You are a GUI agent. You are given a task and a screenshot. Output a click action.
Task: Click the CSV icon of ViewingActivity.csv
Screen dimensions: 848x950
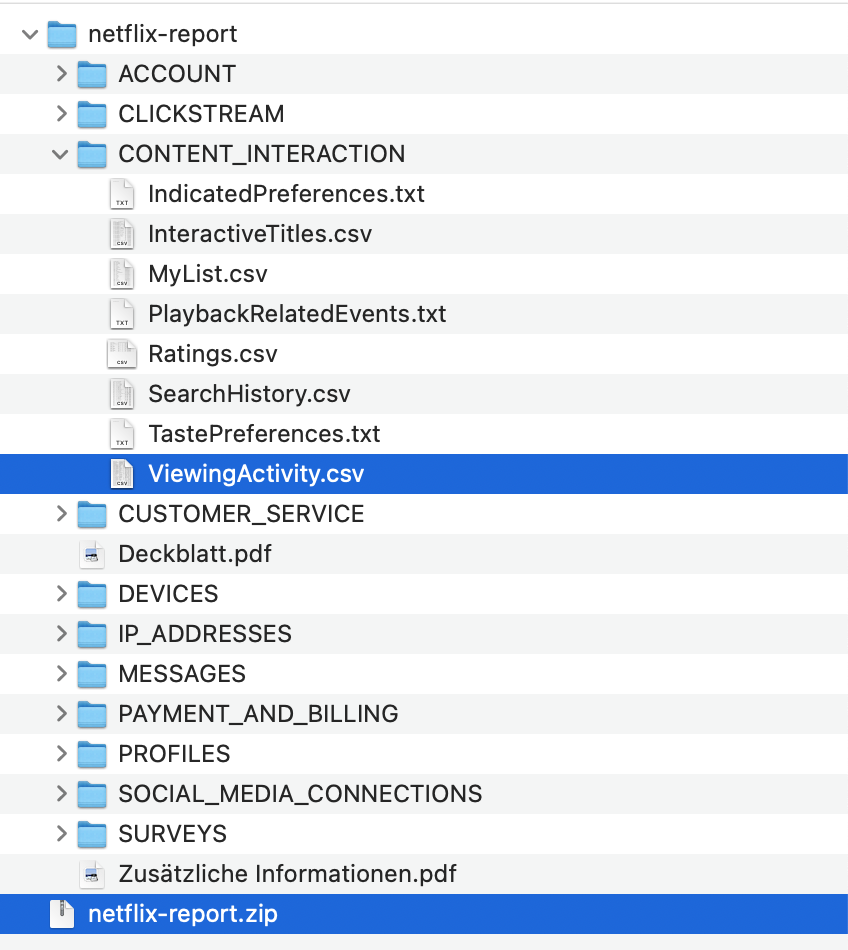click(x=122, y=474)
